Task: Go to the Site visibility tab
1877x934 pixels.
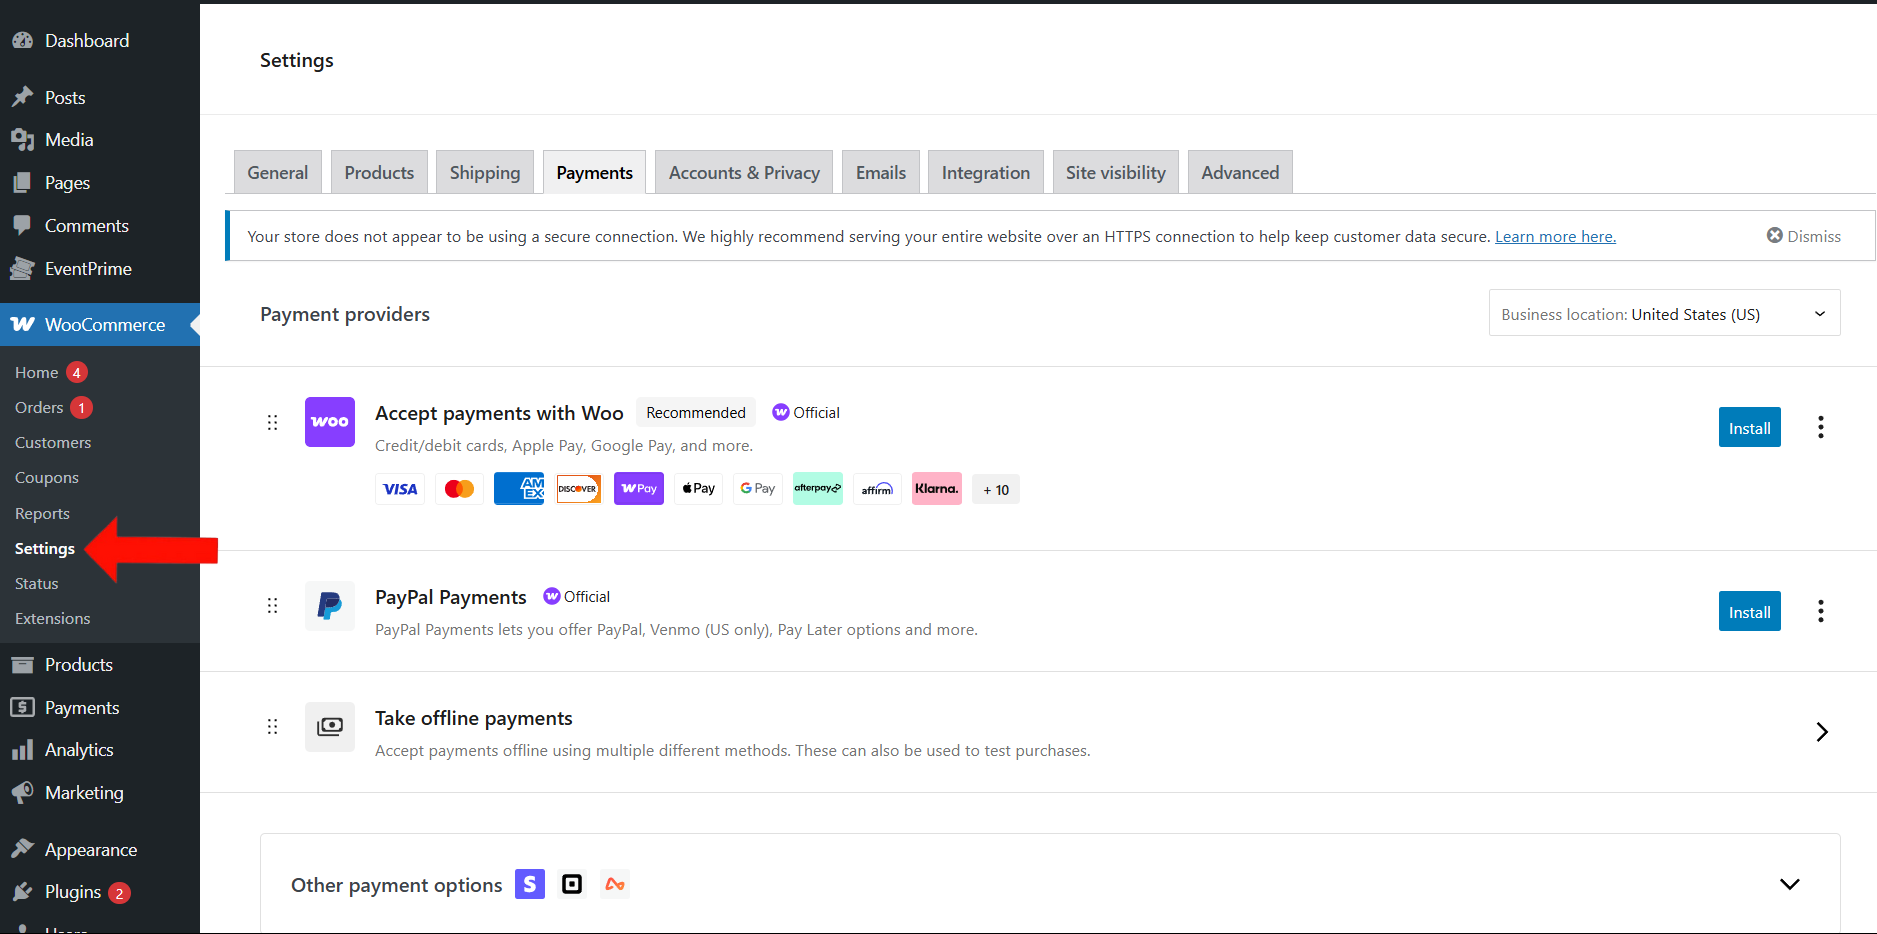Action: click(1116, 173)
